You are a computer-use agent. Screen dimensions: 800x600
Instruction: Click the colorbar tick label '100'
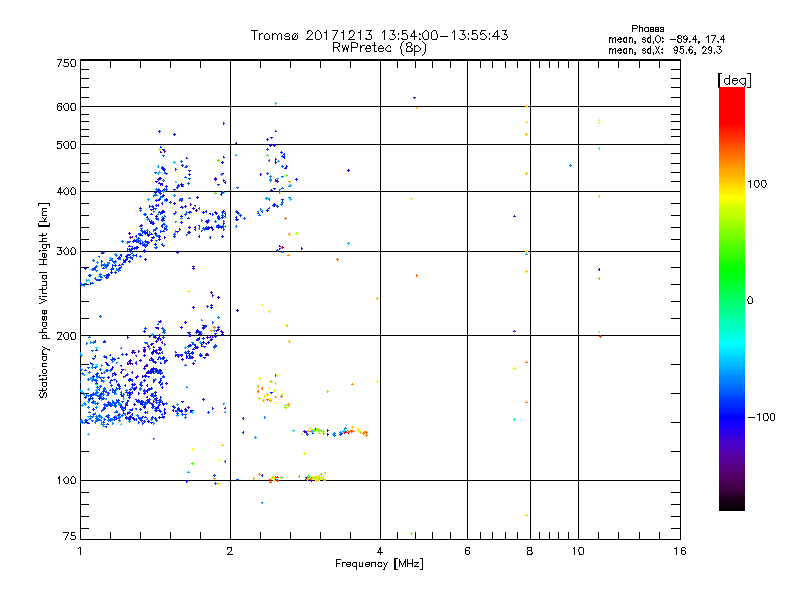coord(757,184)
